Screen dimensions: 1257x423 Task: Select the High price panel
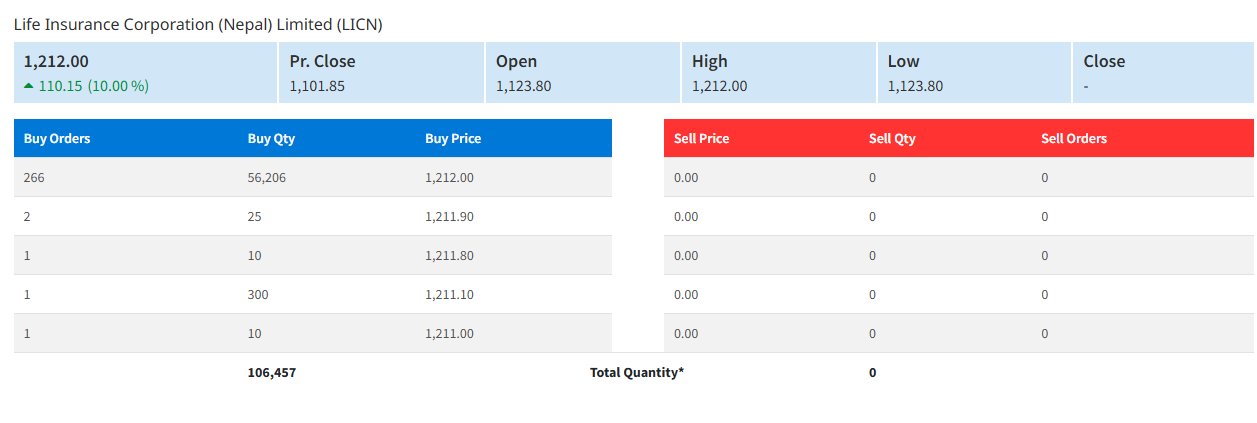click(x=778, y=72)
